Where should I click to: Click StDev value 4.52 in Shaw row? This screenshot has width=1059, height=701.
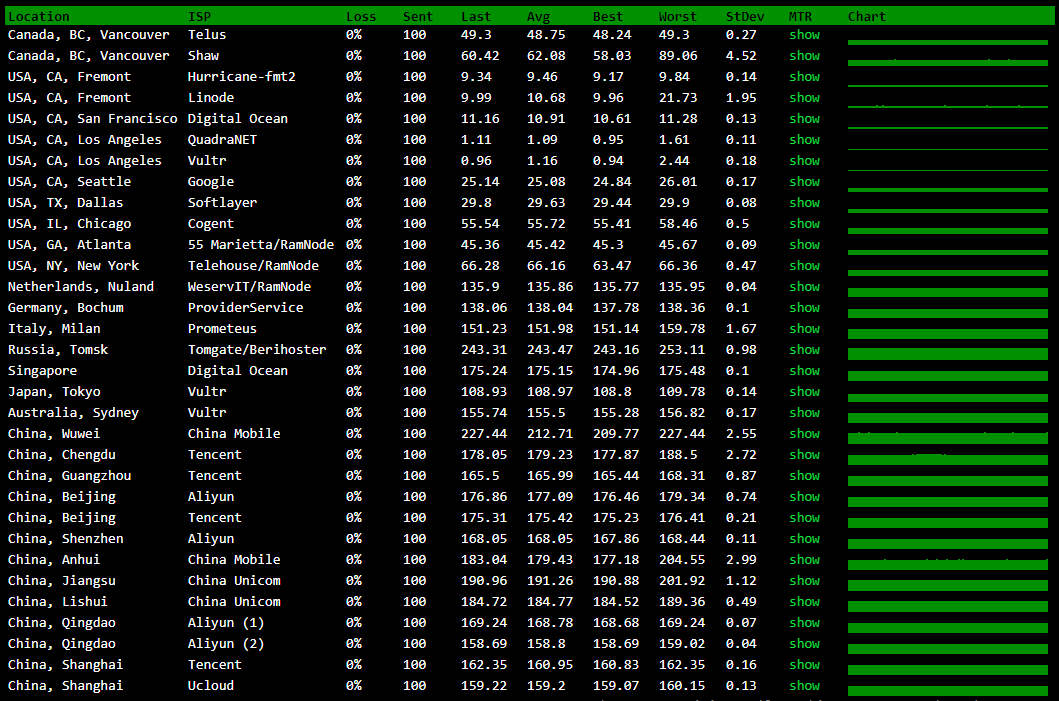click(741, 55)
